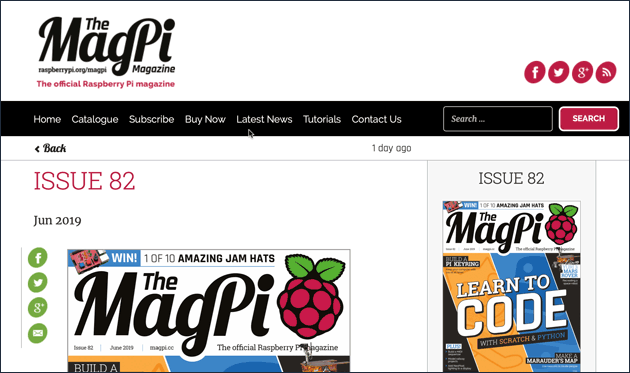Open the red Google Plus icon in header
630x373 pixels.
582,72
